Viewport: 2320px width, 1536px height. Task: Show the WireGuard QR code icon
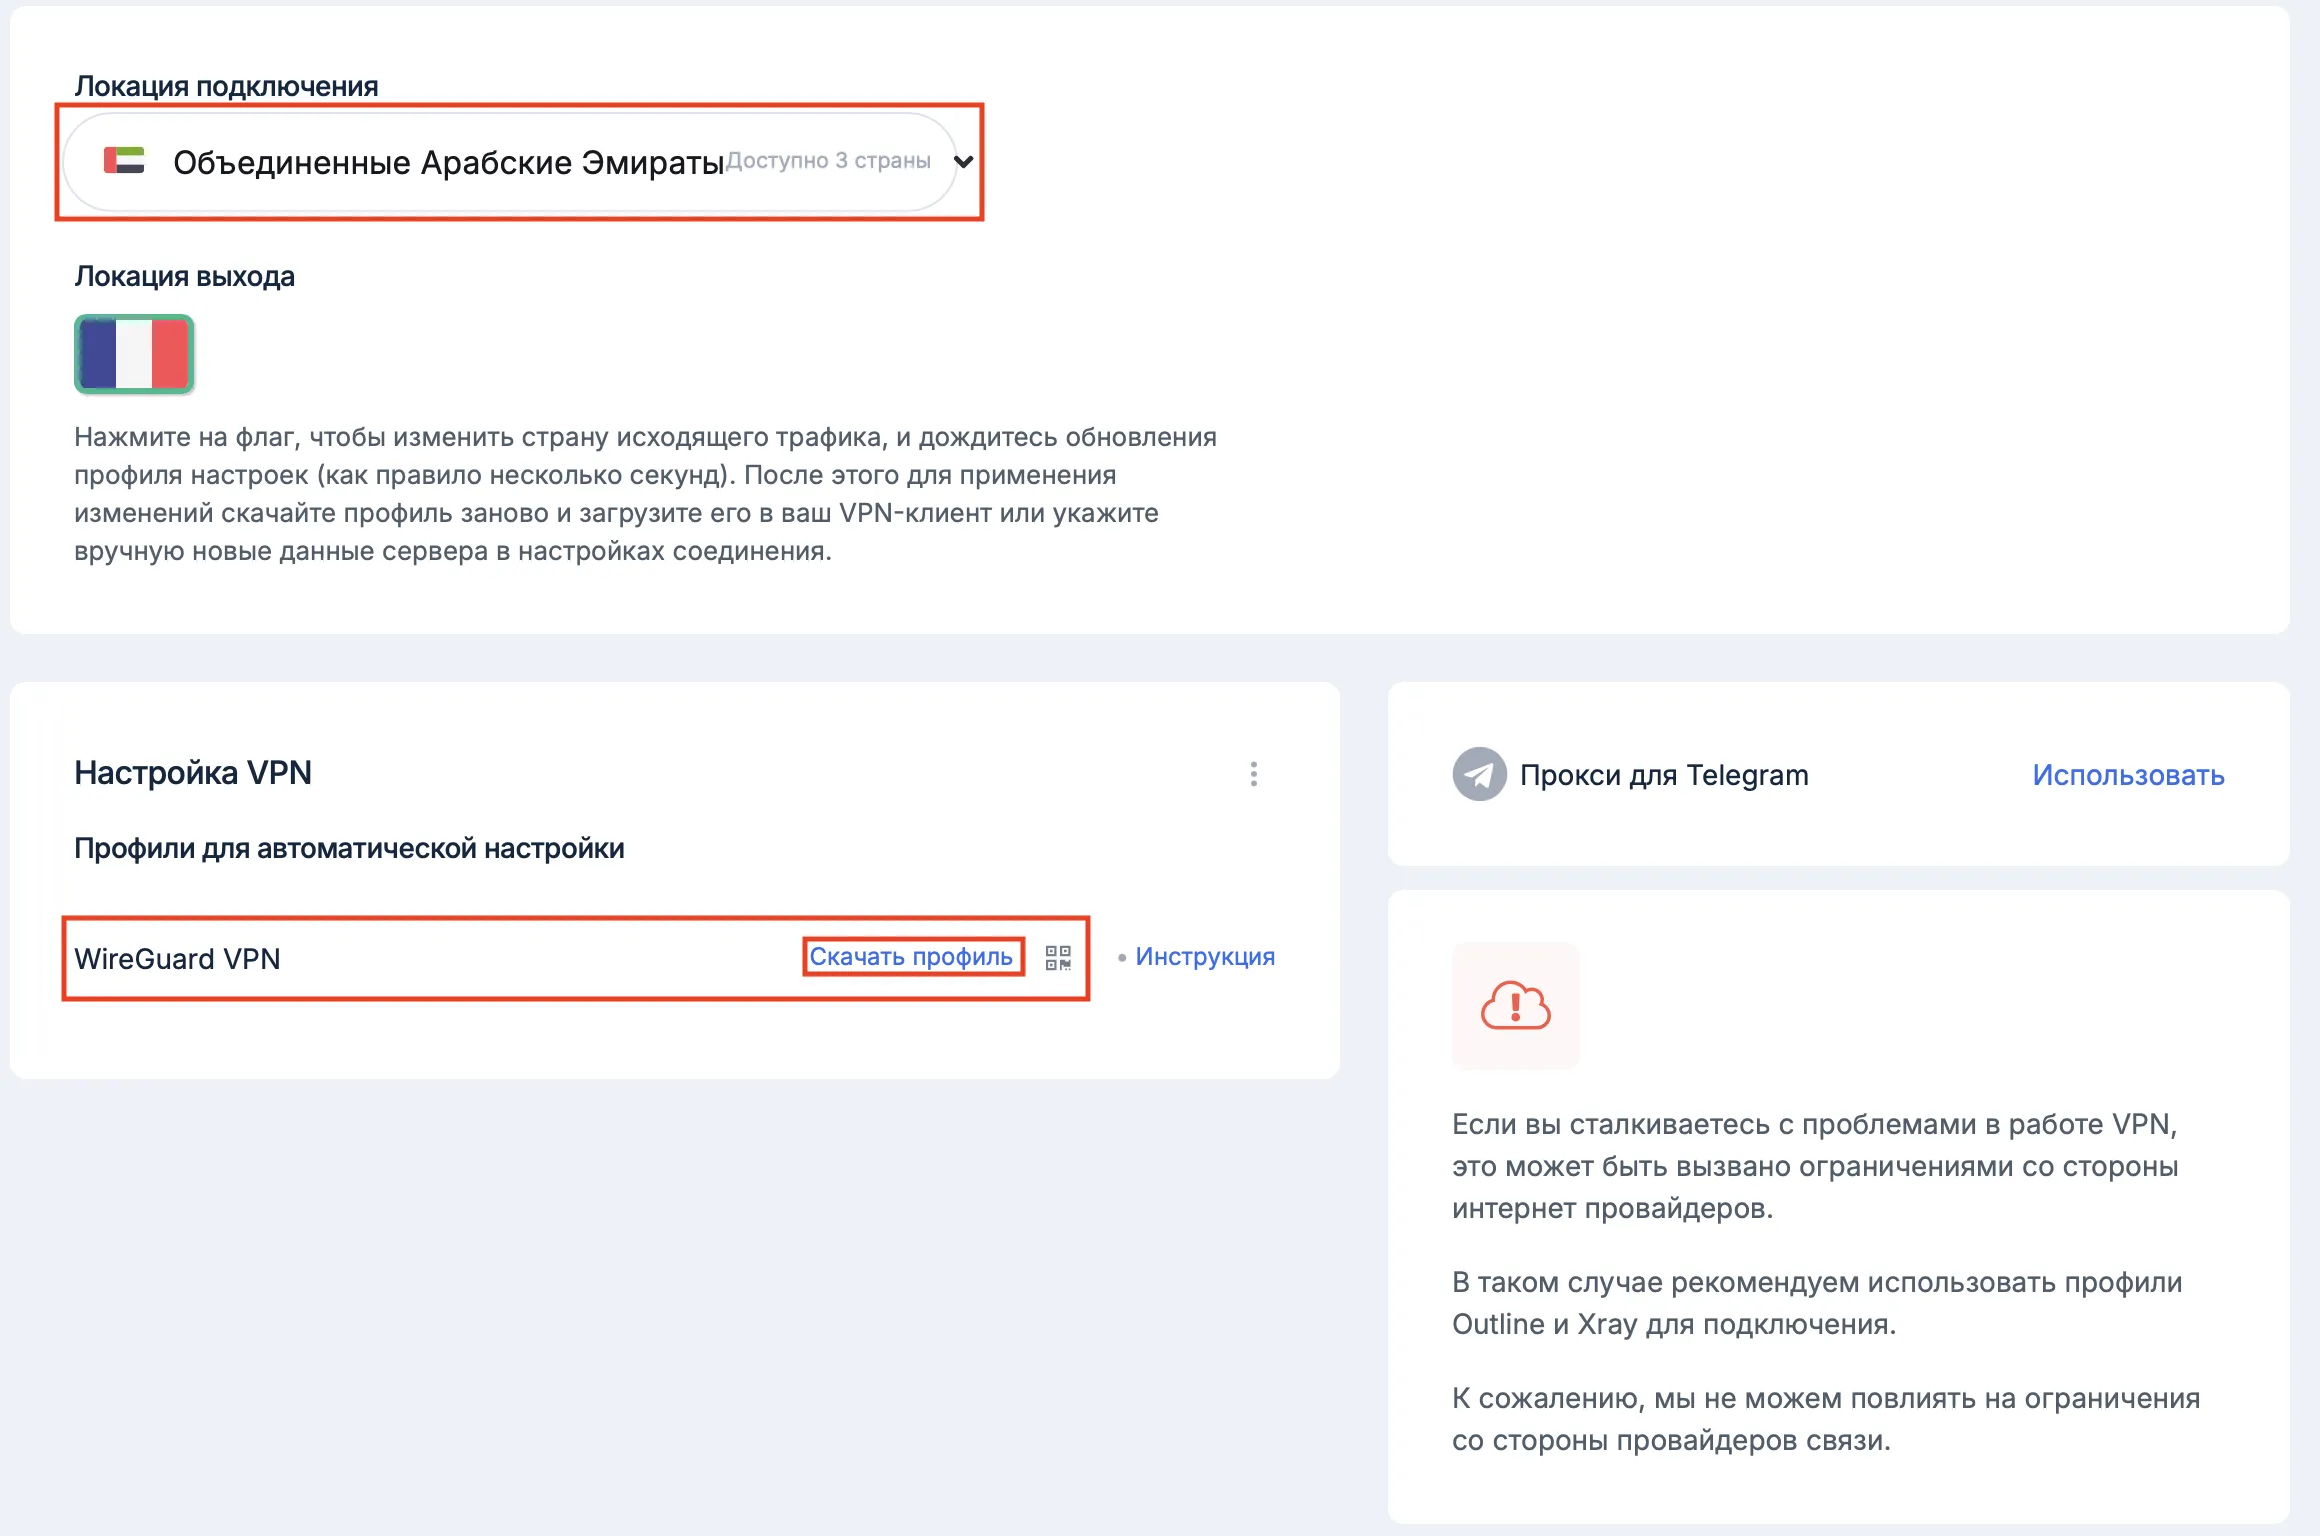pyautogui.click(x=1058, y=958)
